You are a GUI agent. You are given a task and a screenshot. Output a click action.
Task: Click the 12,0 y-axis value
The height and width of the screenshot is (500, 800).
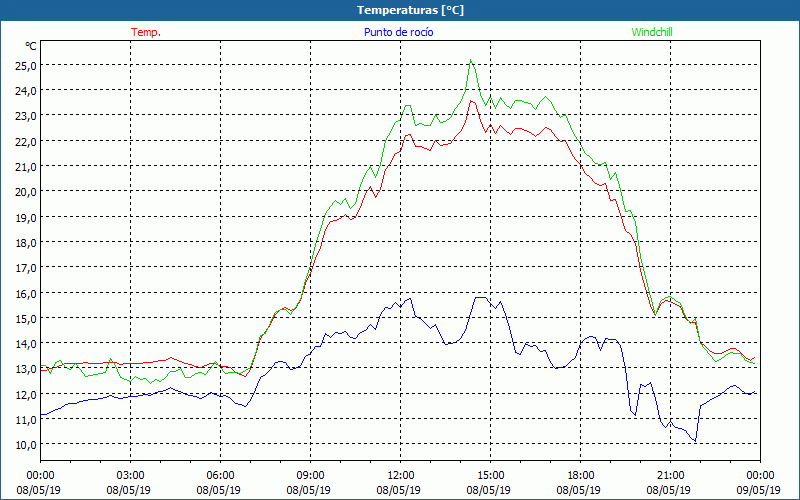click(x=26, y=395)
